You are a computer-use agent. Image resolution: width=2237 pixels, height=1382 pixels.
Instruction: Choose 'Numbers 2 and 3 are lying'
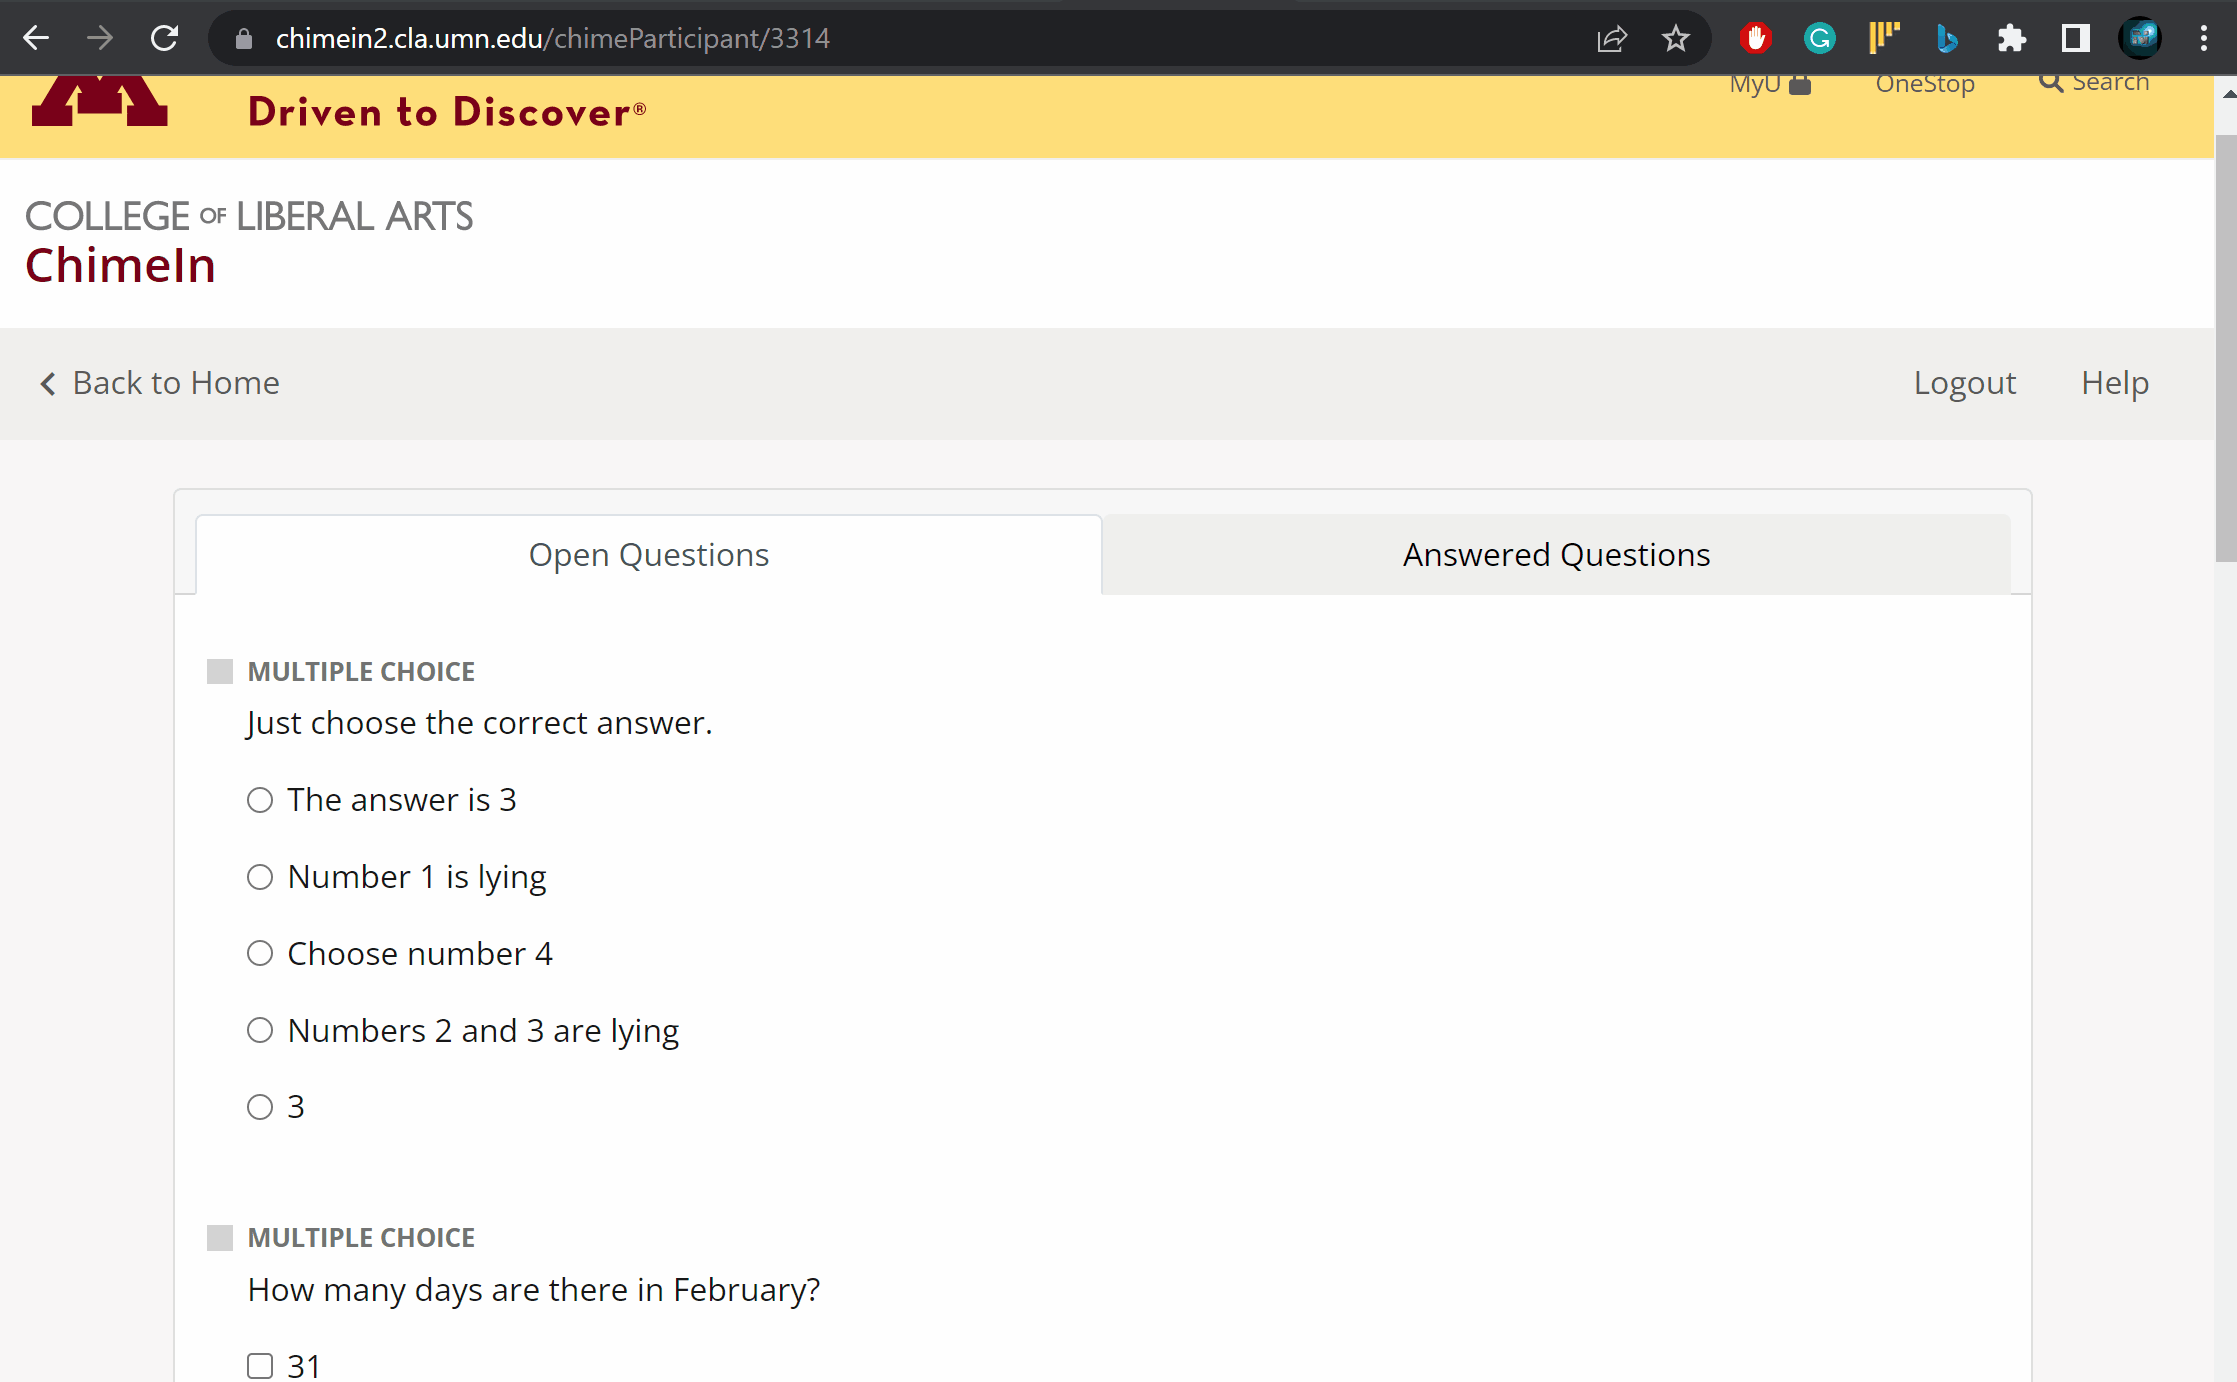pos(260,1030)
